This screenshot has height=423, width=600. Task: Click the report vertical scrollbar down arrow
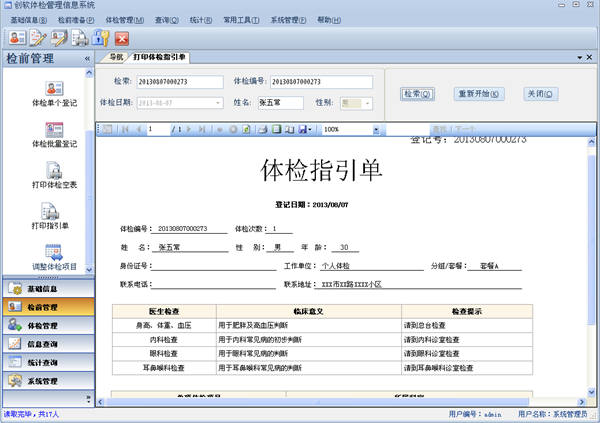[x=591, y=392]
